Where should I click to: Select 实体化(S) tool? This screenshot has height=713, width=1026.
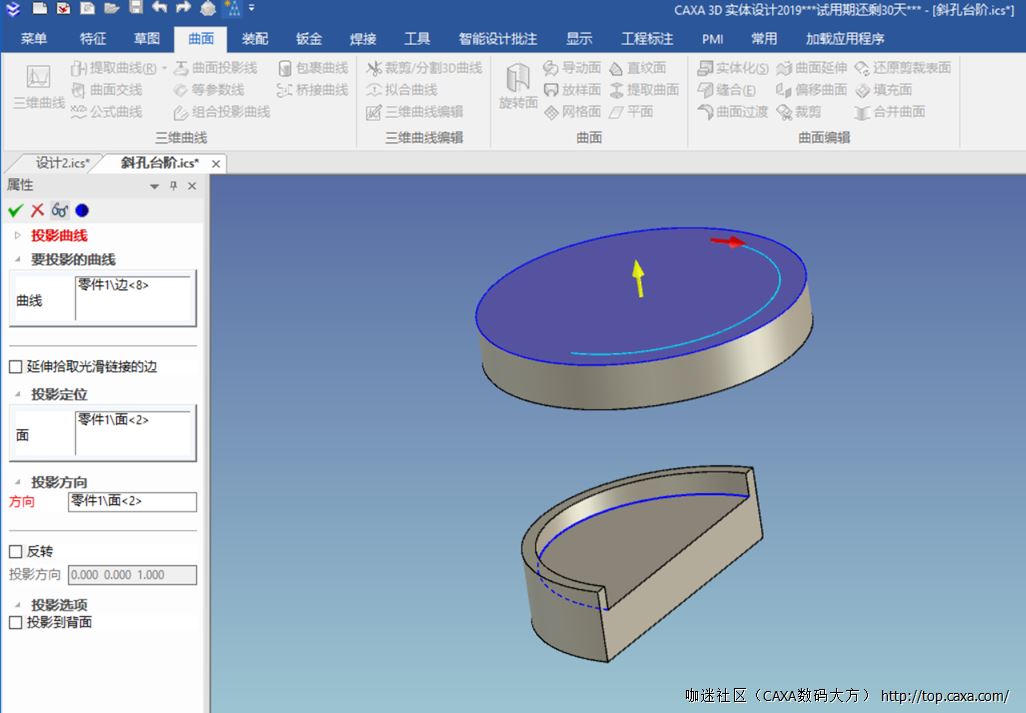[x=733, y=68]
